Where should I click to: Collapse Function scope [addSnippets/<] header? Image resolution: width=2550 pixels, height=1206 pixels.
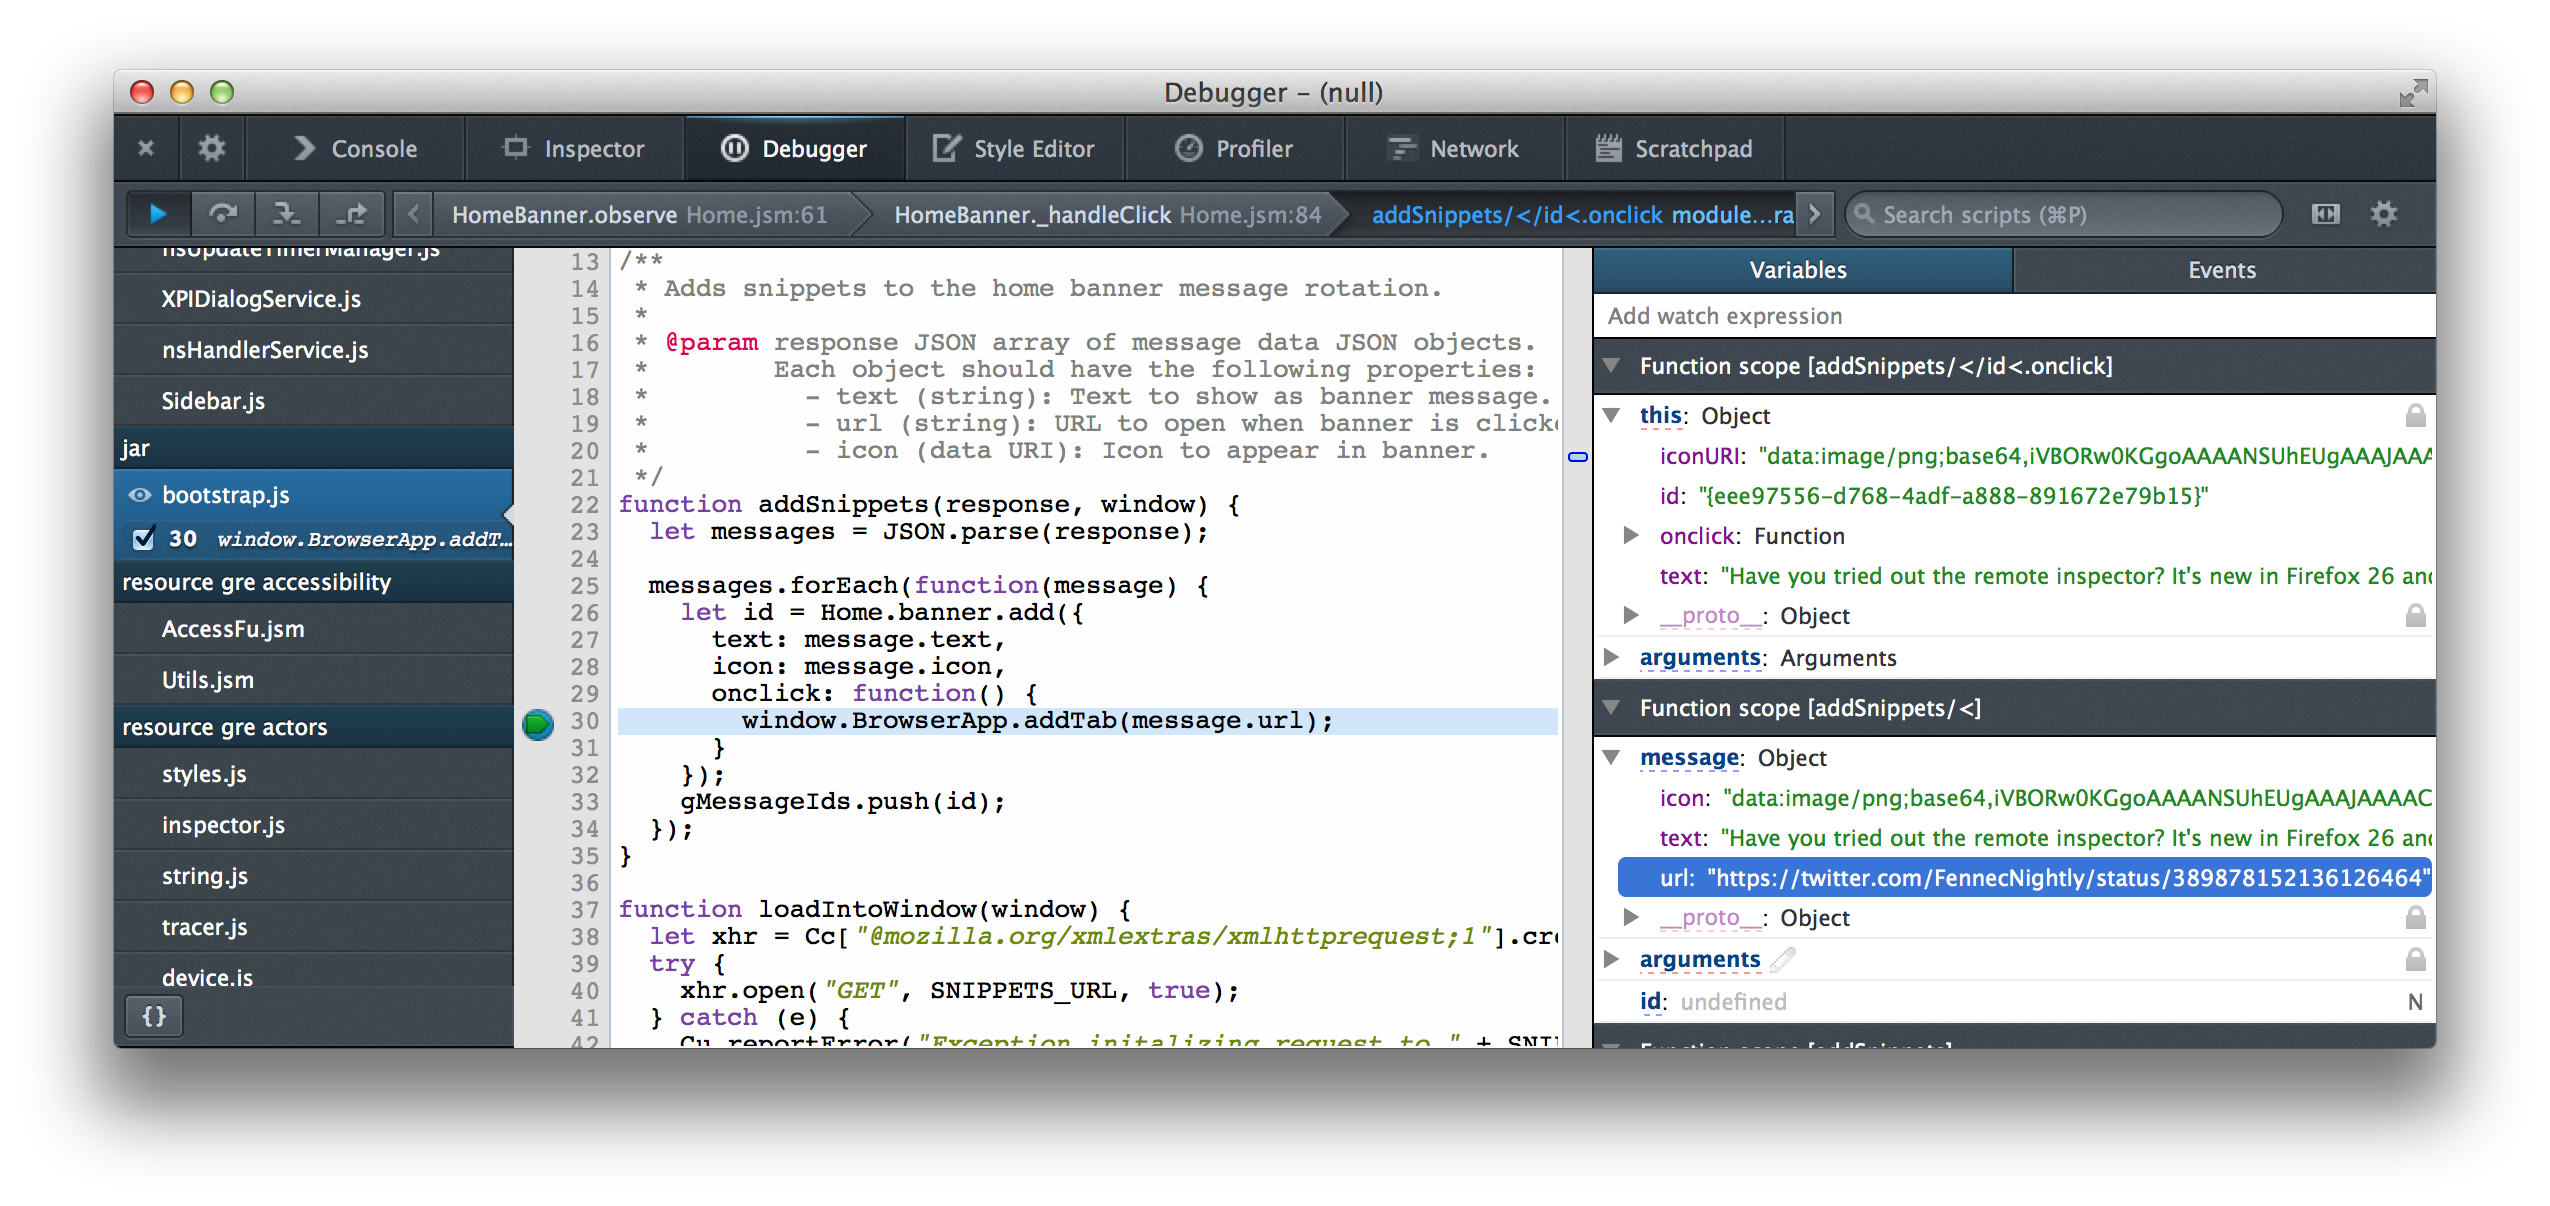1611,707
